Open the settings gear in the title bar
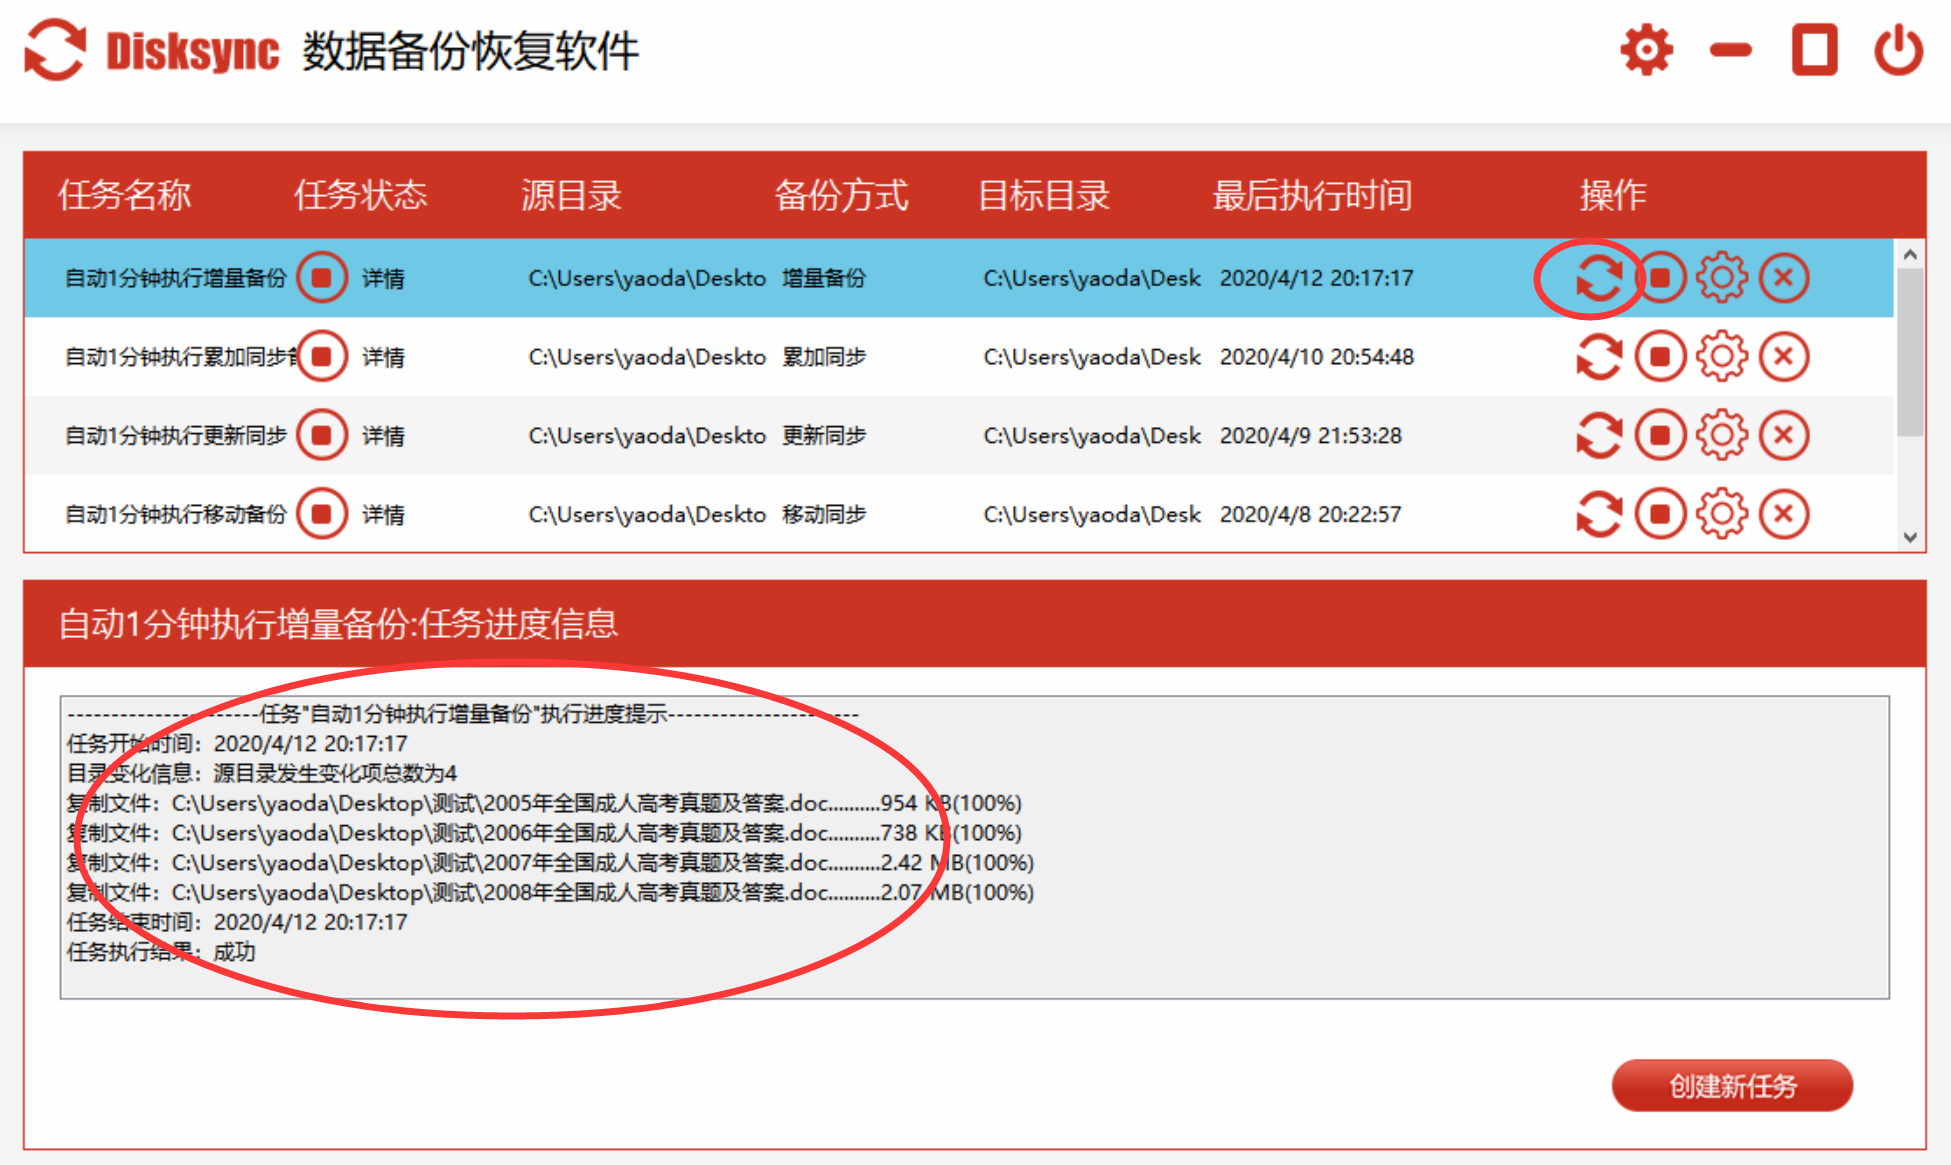Screen dimensions: 1951x1165 [x=1646, y=50]
